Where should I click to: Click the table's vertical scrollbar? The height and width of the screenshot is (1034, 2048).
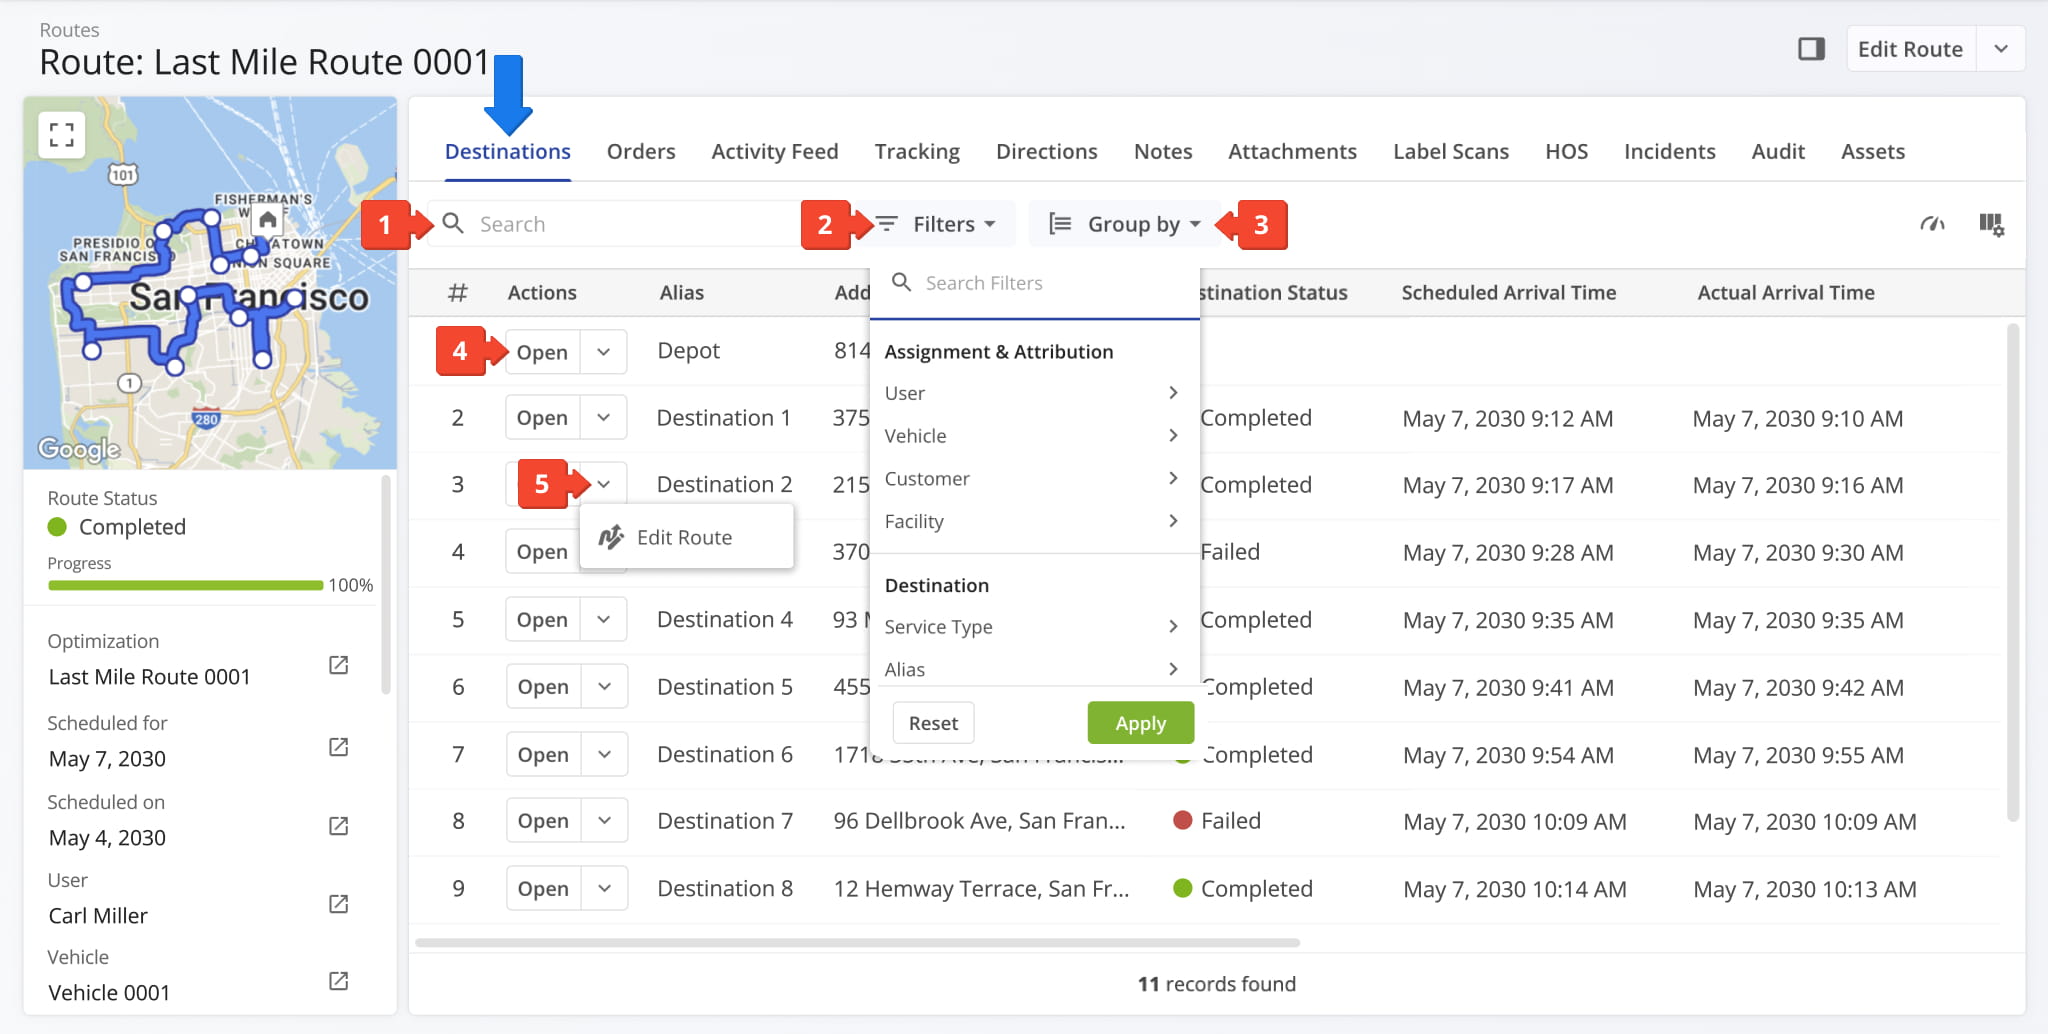coord(2013,571)
